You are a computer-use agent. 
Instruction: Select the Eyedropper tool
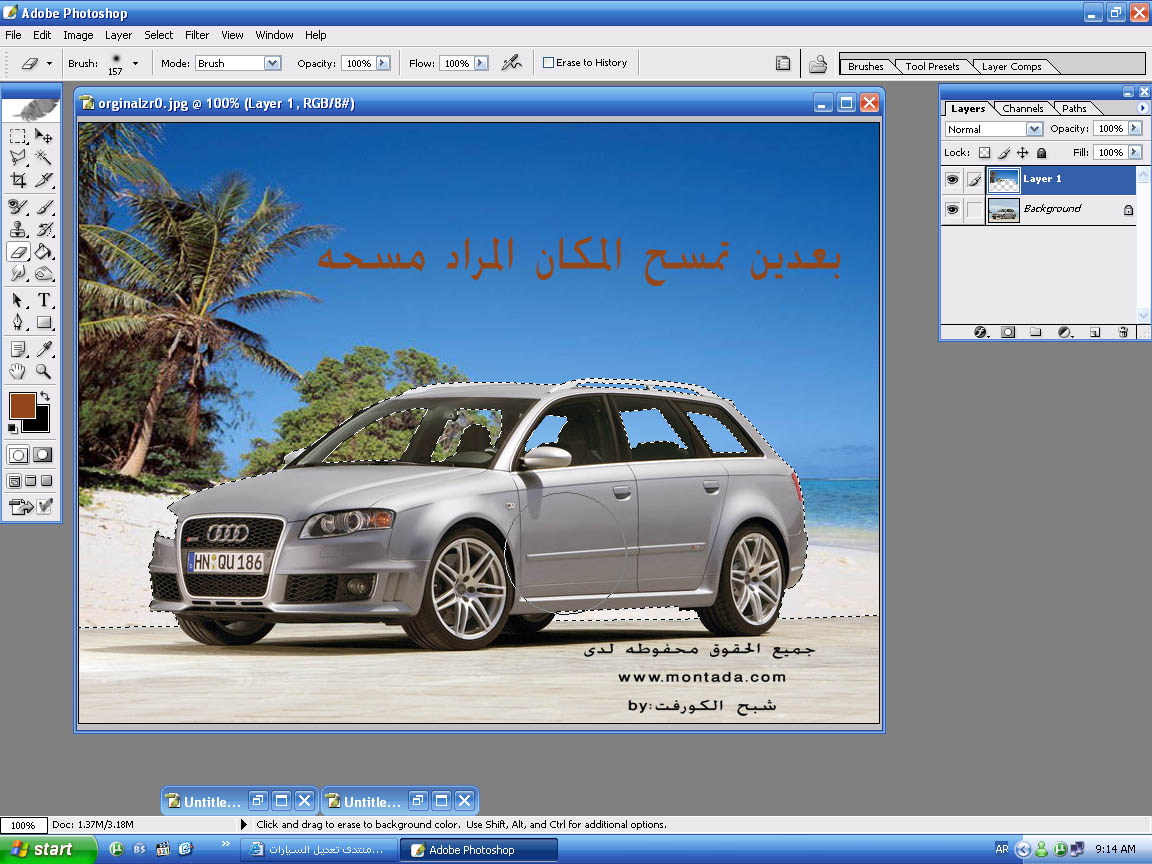43,349
